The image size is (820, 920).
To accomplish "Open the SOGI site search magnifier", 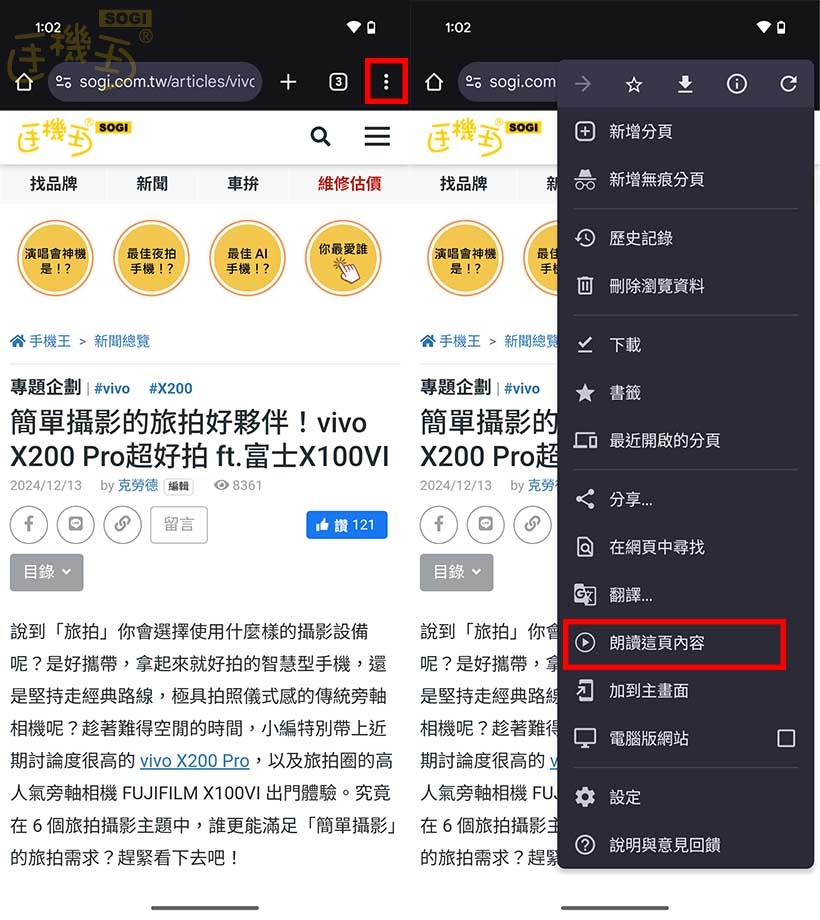I will [320, 136].
